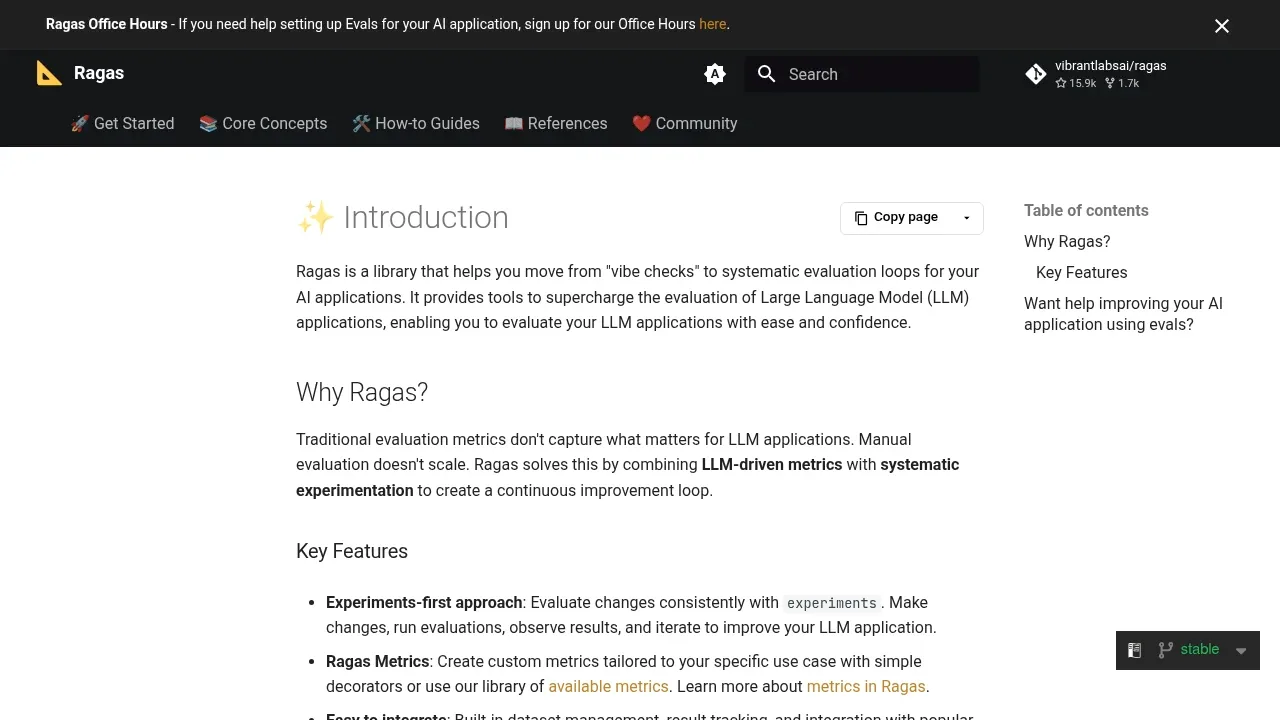Click the 'Why Ragas?' section heading
The image size is (1280, 720).
pyautogui.click(x=362, y=392)
